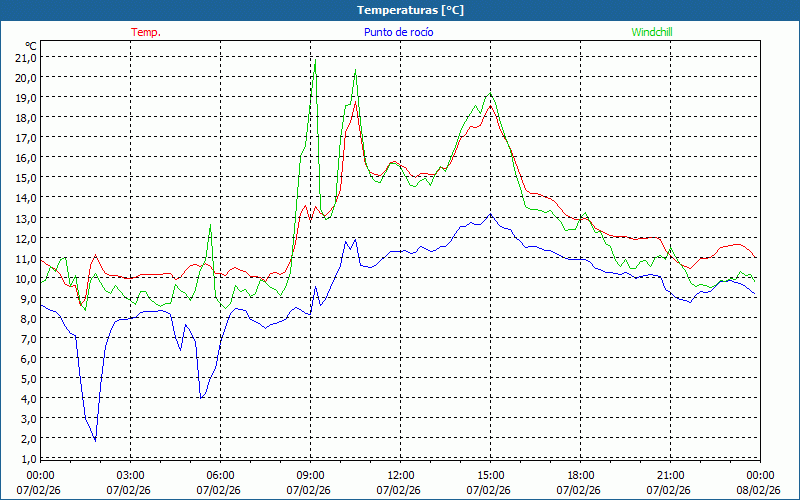Click the green Windchill peak just after 09:00
The image size is (800, 500).
pos(315,63)
